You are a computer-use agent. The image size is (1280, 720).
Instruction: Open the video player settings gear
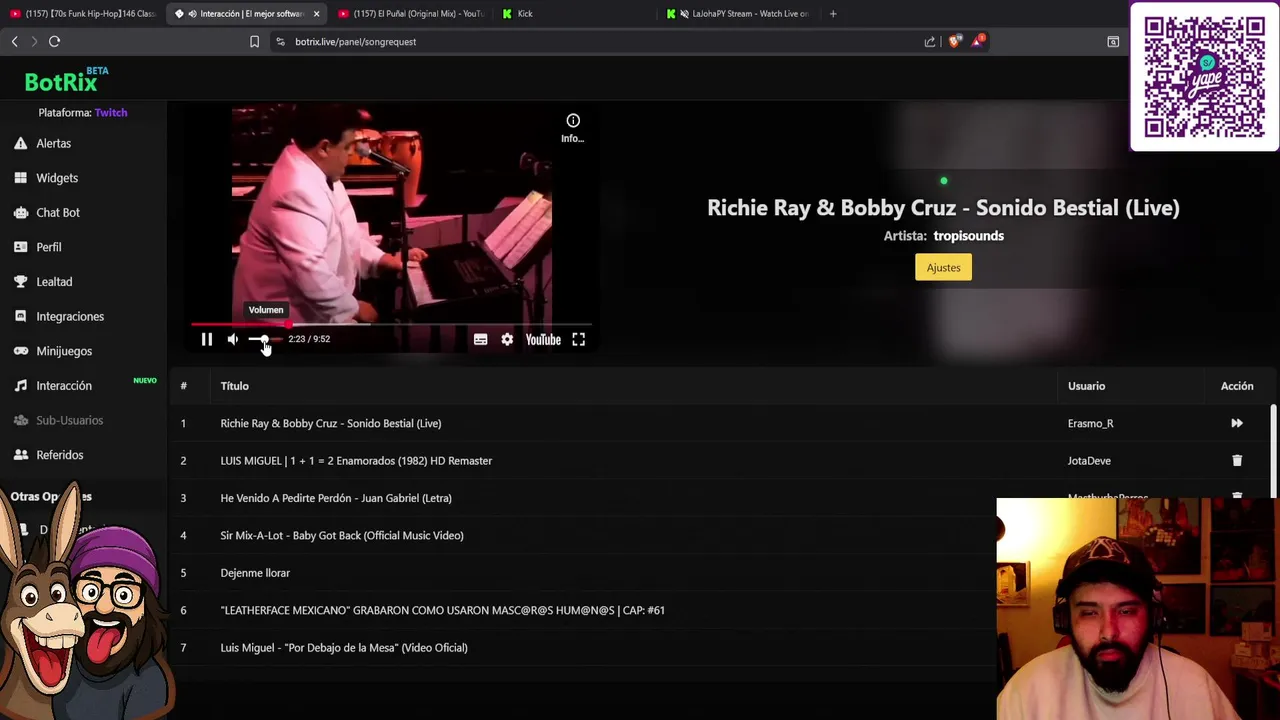[507, 340]
